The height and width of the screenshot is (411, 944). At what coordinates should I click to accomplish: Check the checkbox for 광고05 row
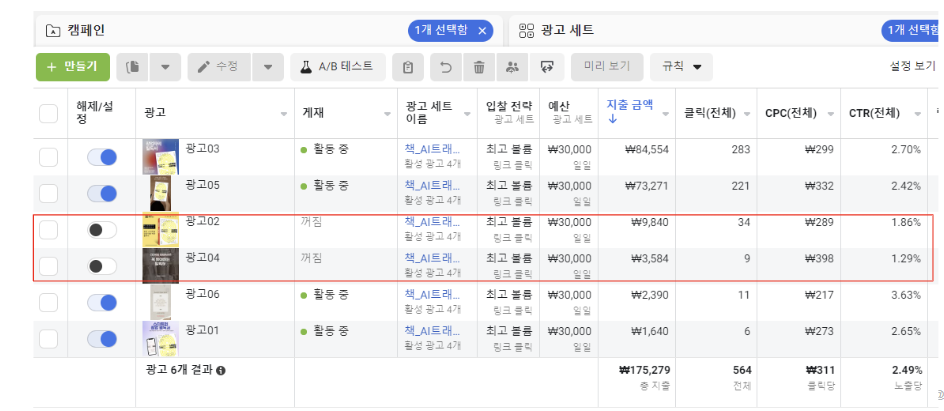[48, 194]
